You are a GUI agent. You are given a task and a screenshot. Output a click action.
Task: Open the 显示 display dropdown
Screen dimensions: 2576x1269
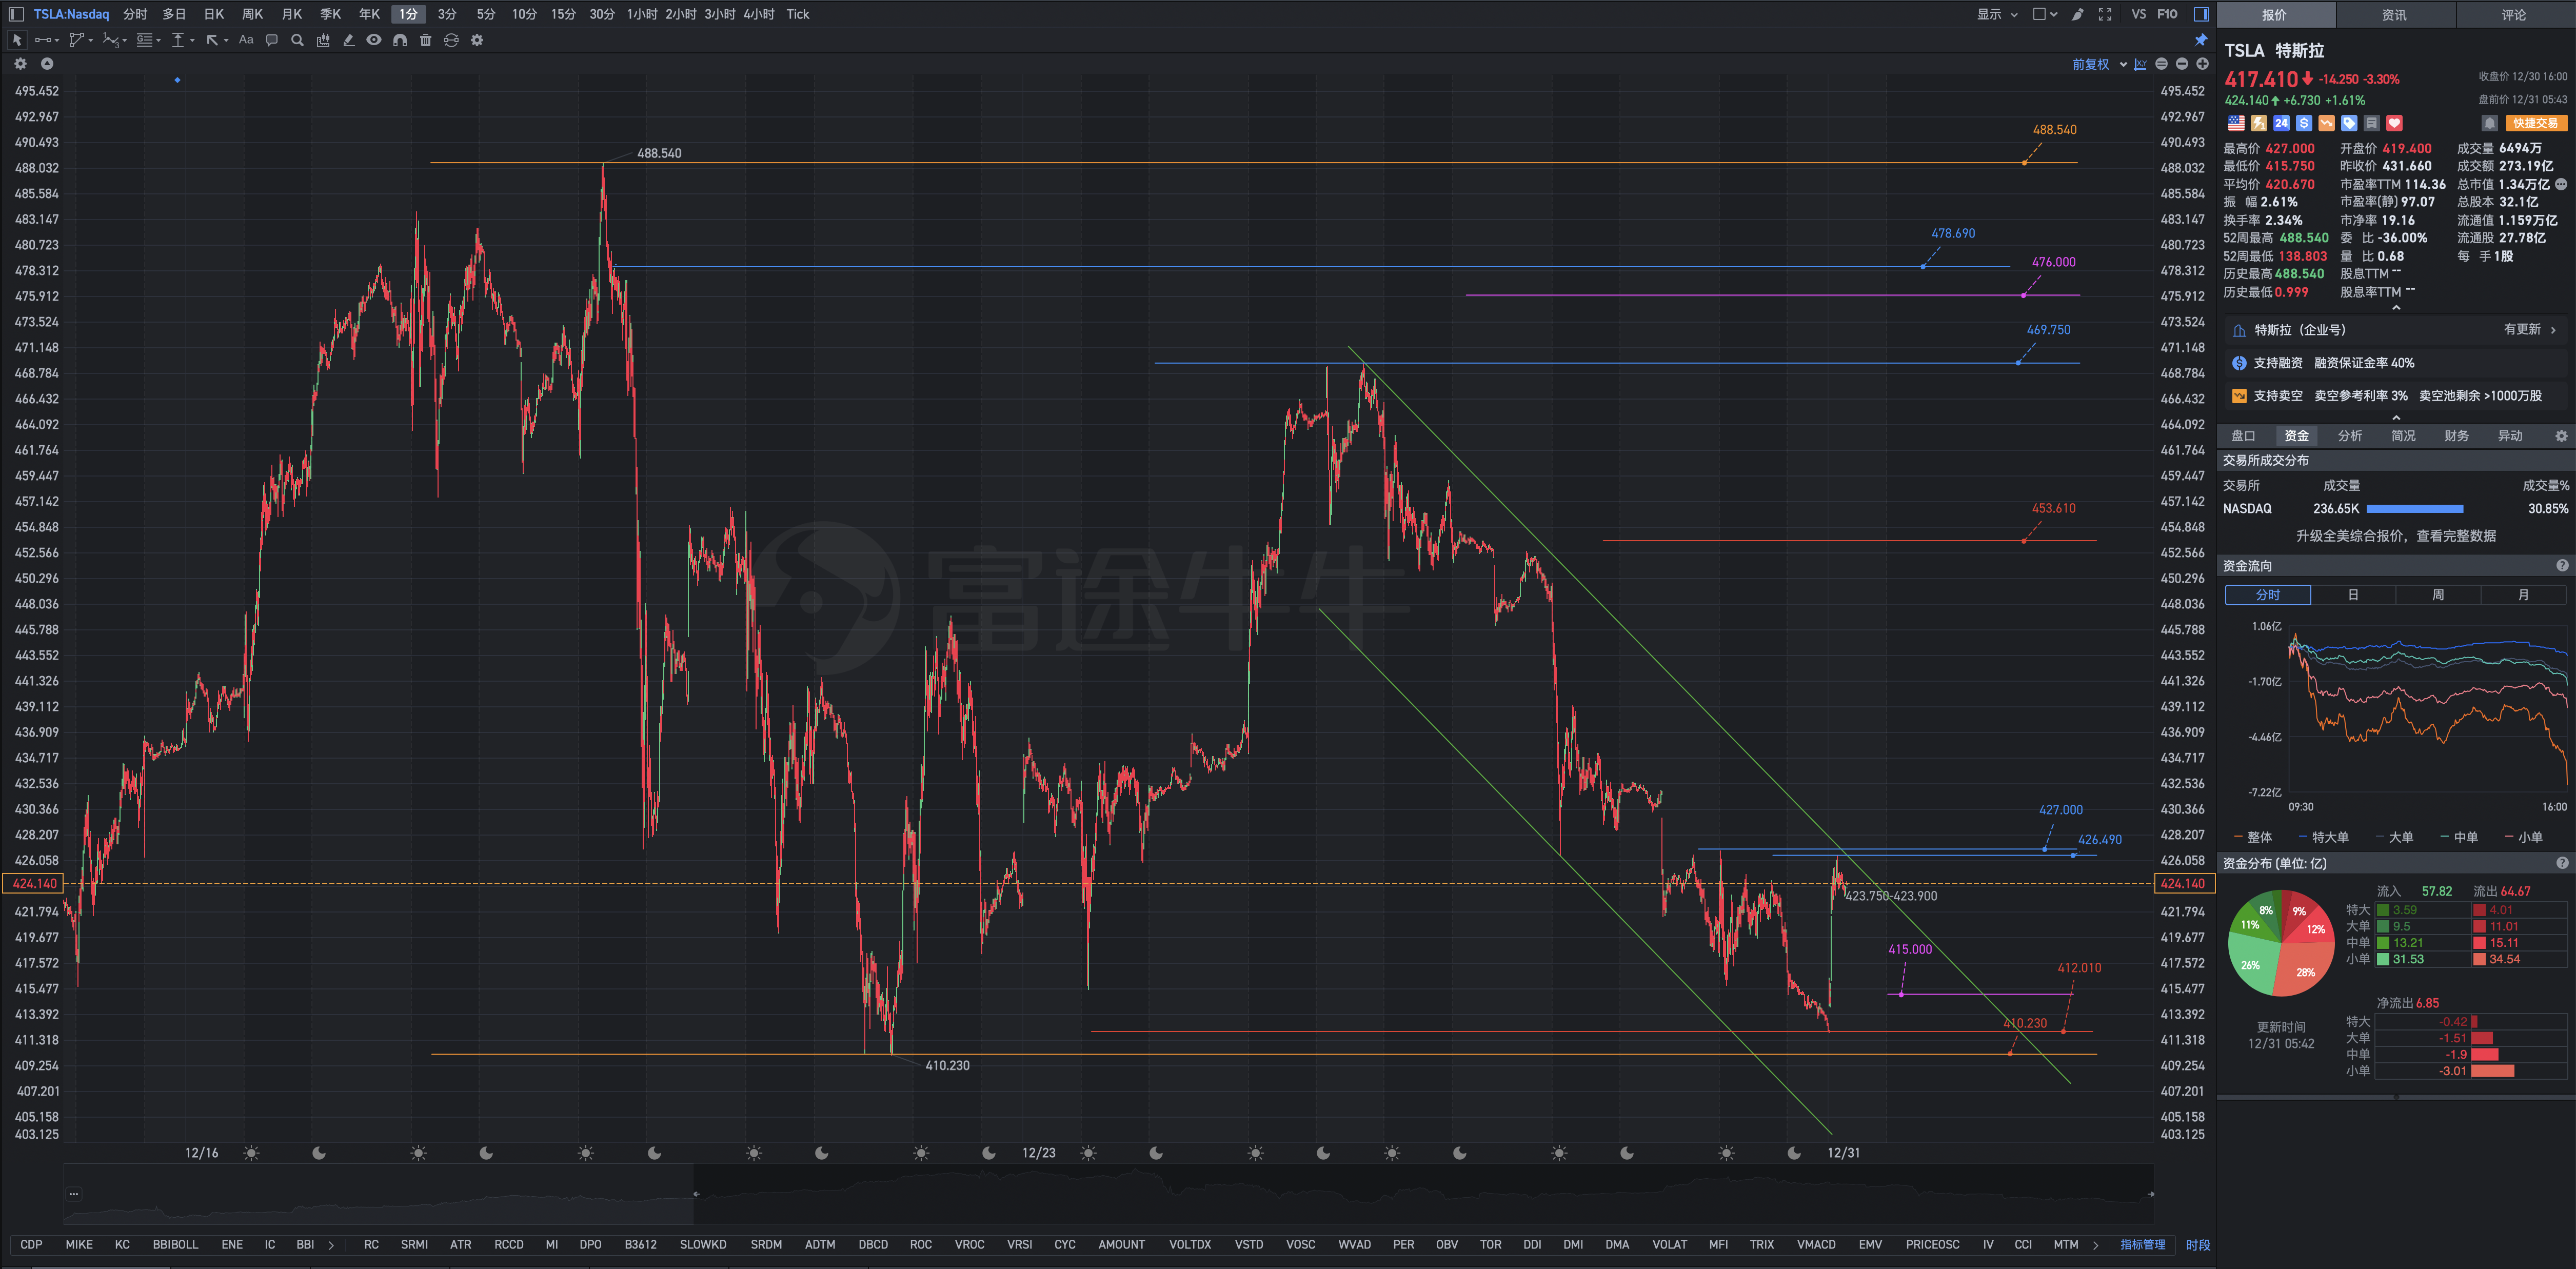click(x=1997, y=14)
